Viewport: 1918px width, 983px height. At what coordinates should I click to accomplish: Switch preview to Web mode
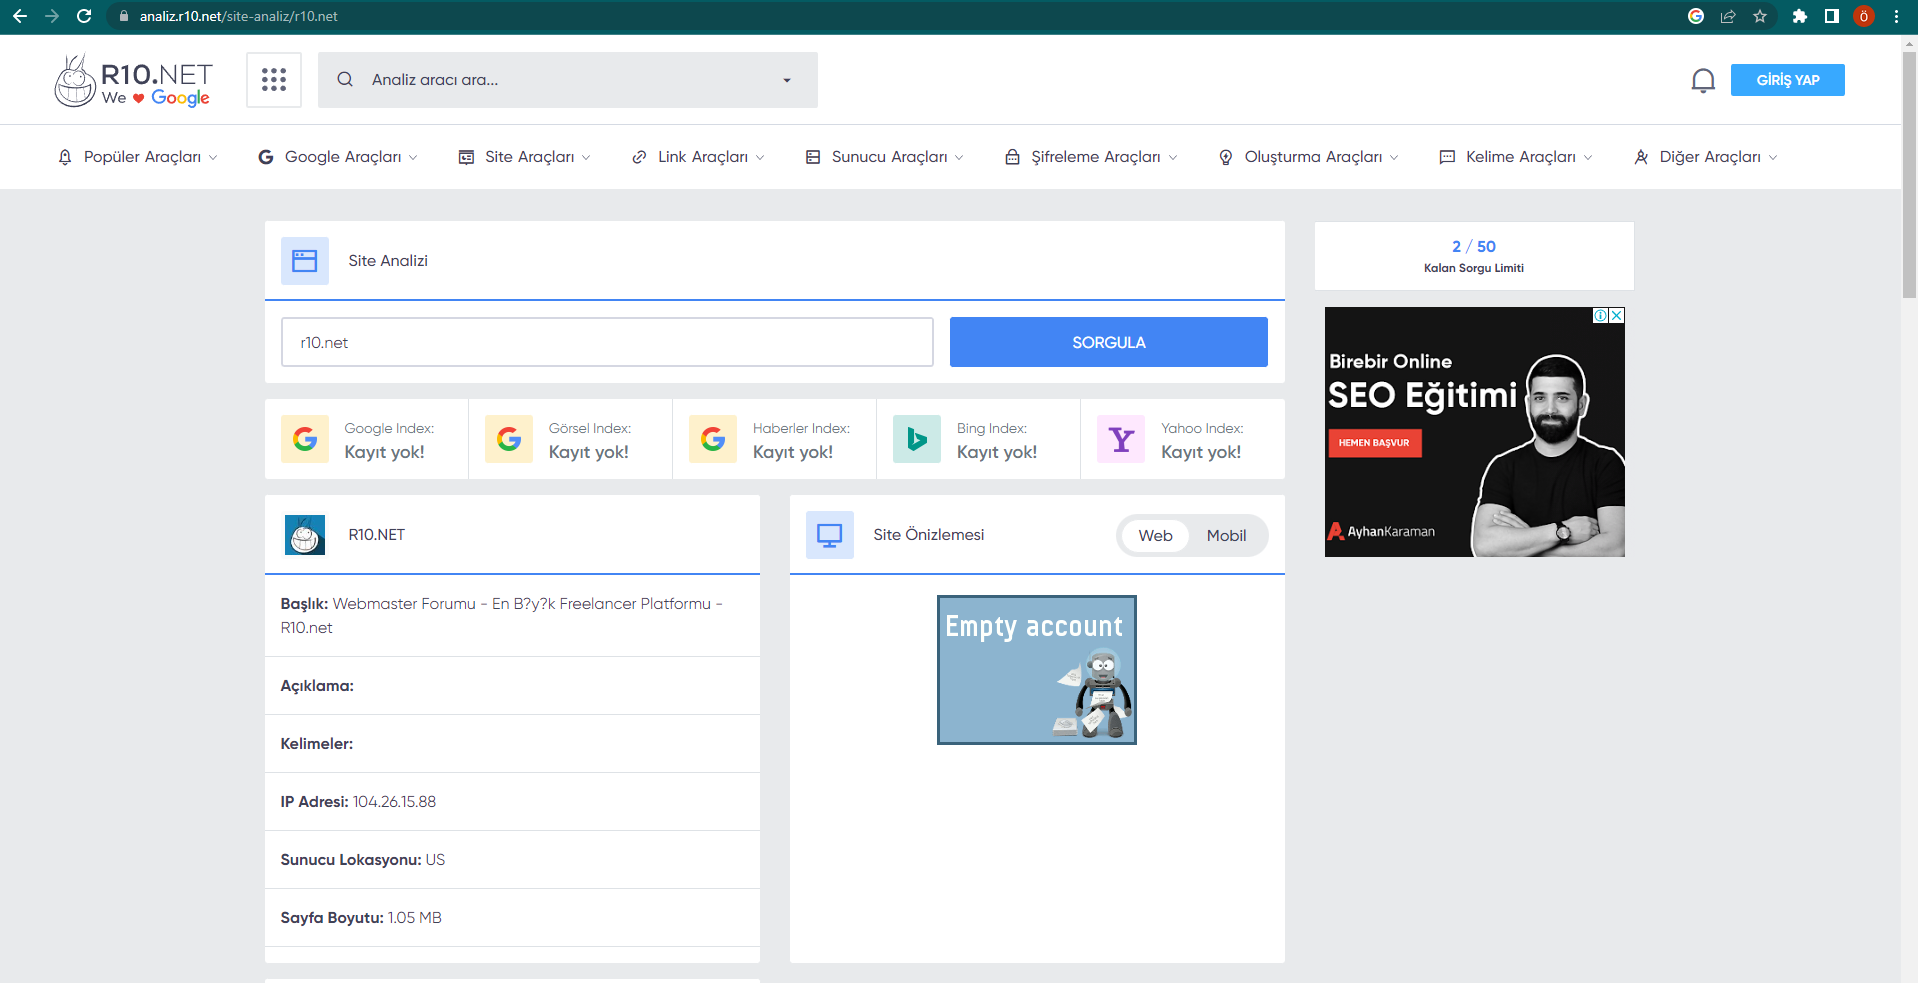click(1155, 535)
